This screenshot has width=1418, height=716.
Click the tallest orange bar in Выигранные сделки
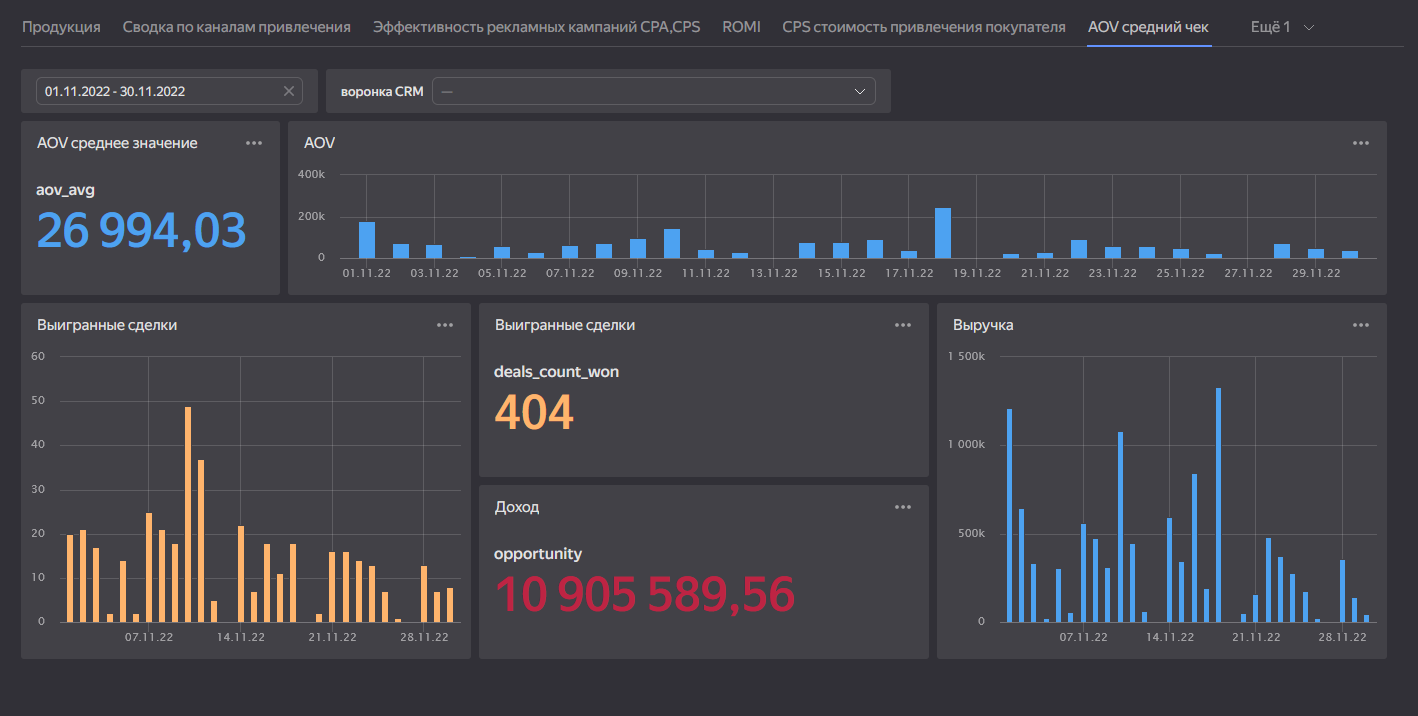pos(188,515)
